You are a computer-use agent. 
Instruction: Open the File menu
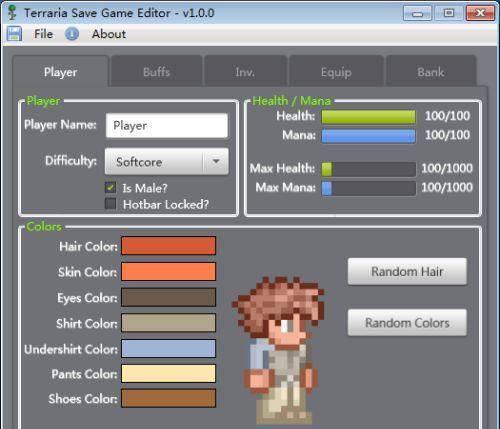pos(43,34)
